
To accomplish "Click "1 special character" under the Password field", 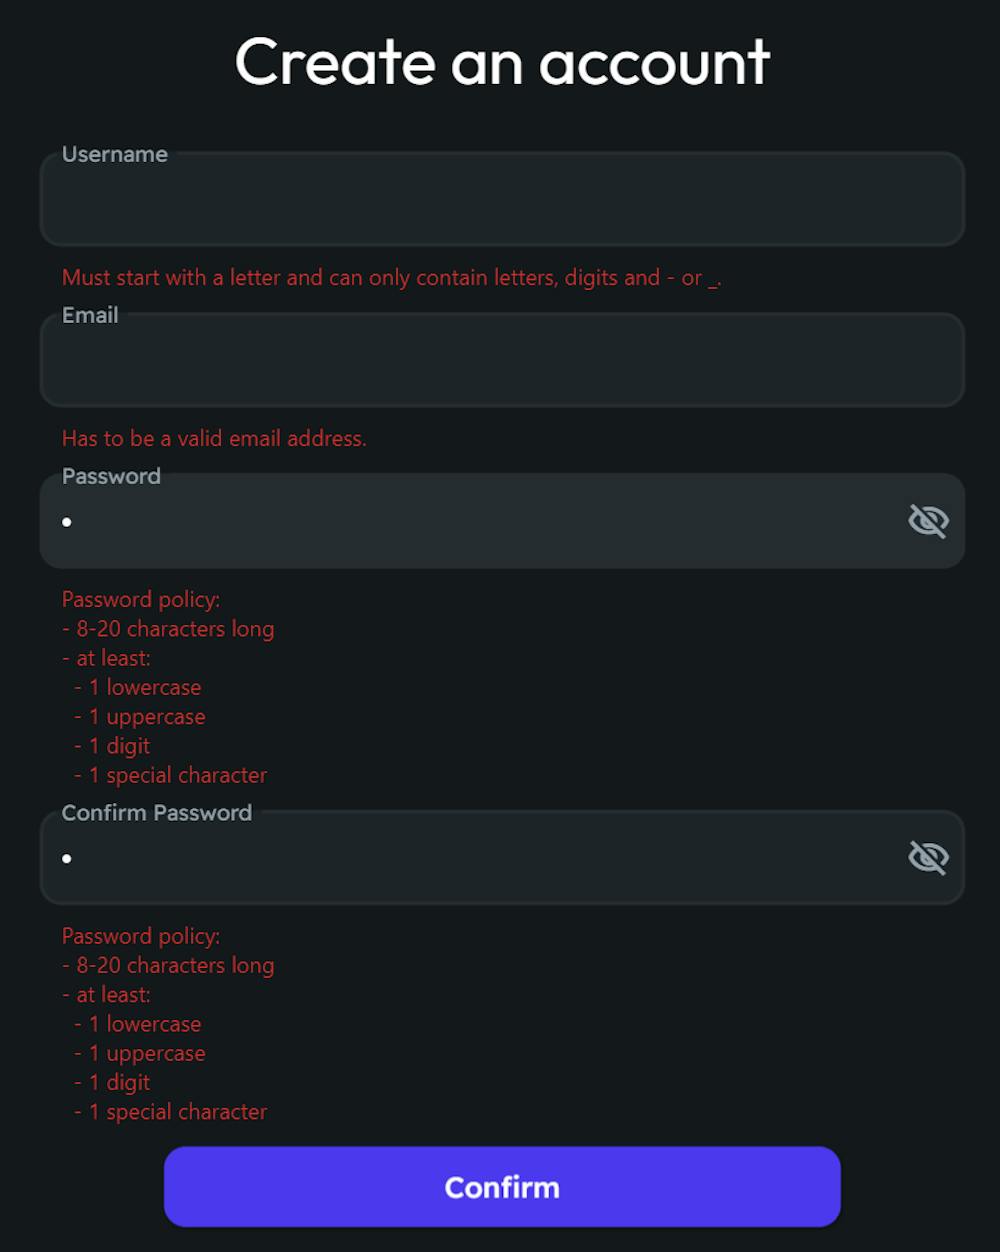I will coord(178,775).
